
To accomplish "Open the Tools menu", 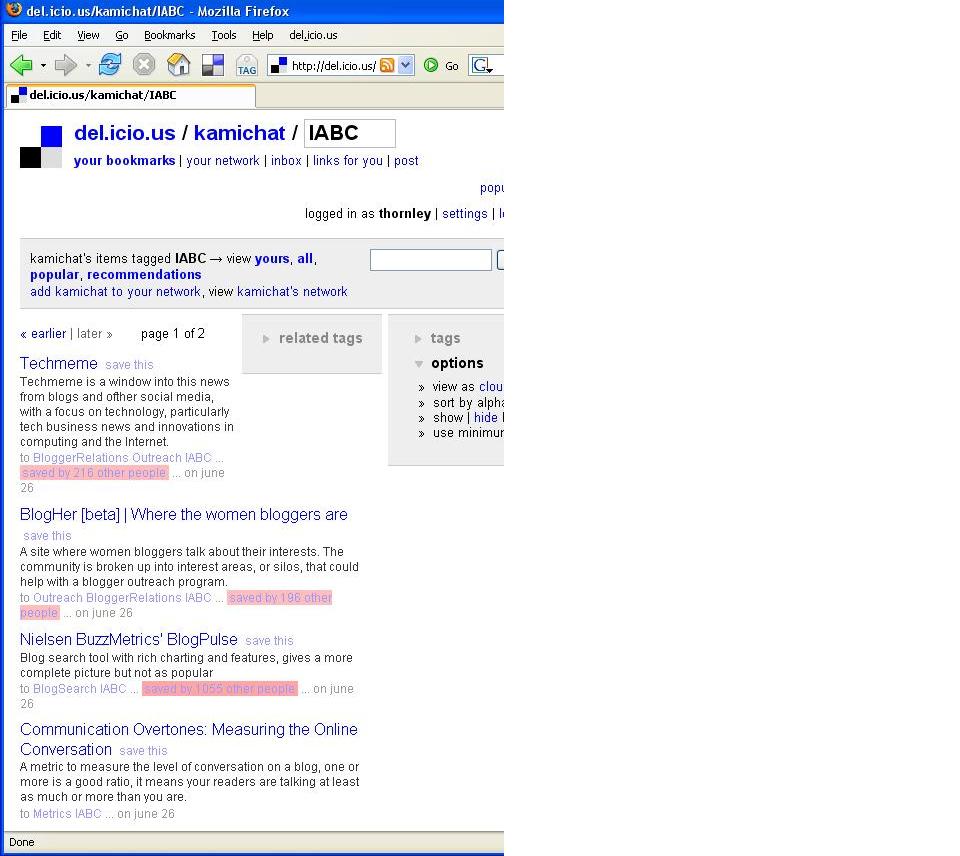I will (223, 35).
